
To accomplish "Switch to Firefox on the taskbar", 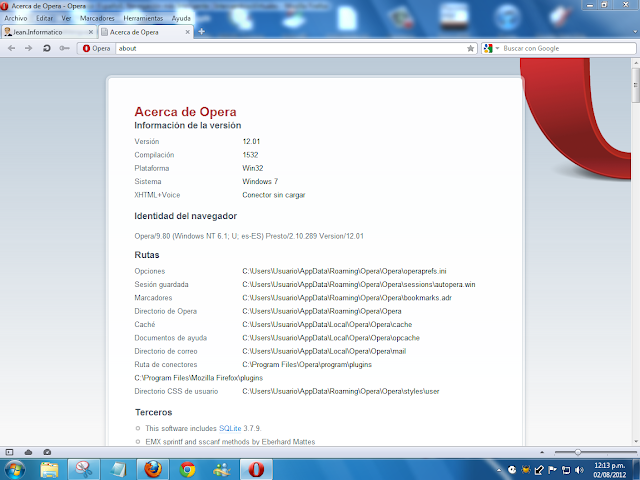I will coord(153,469).
